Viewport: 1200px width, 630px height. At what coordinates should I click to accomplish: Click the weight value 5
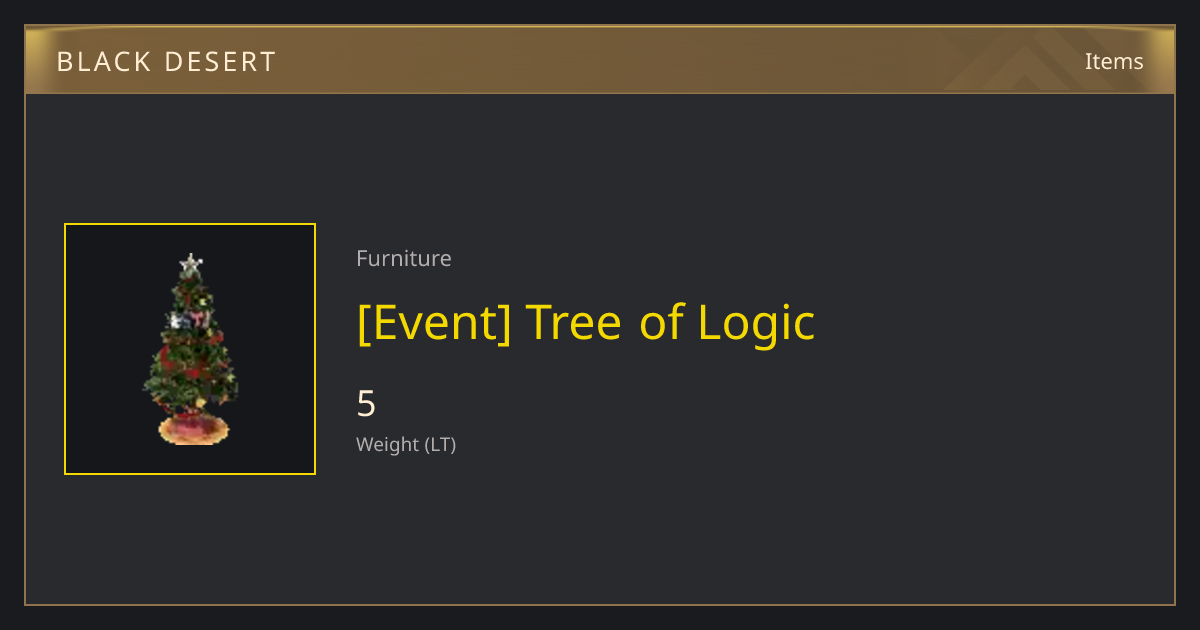367,404
